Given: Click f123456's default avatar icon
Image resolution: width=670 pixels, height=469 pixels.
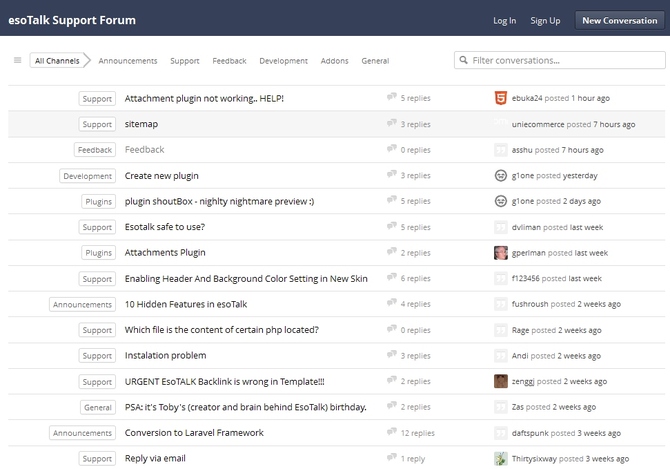Looking at the screenshot, I should pyautogui.click(x=500, y=278).
